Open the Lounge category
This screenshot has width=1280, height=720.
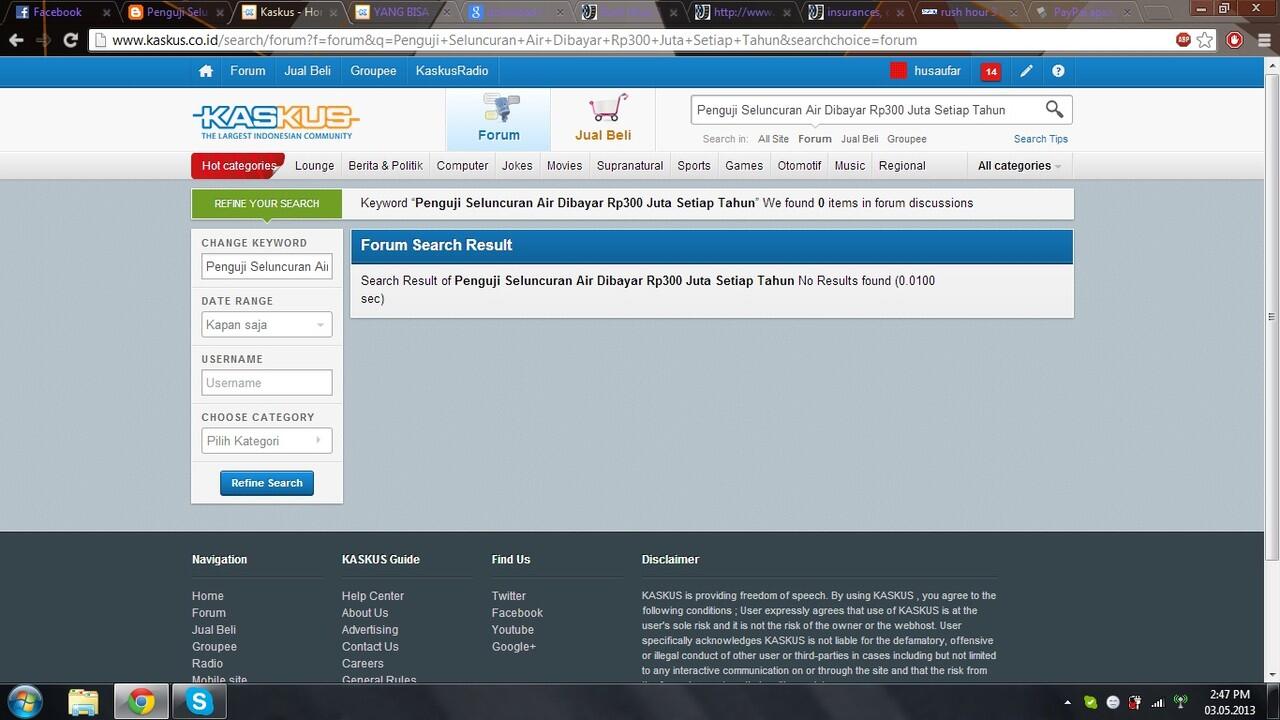click(315, 166)
